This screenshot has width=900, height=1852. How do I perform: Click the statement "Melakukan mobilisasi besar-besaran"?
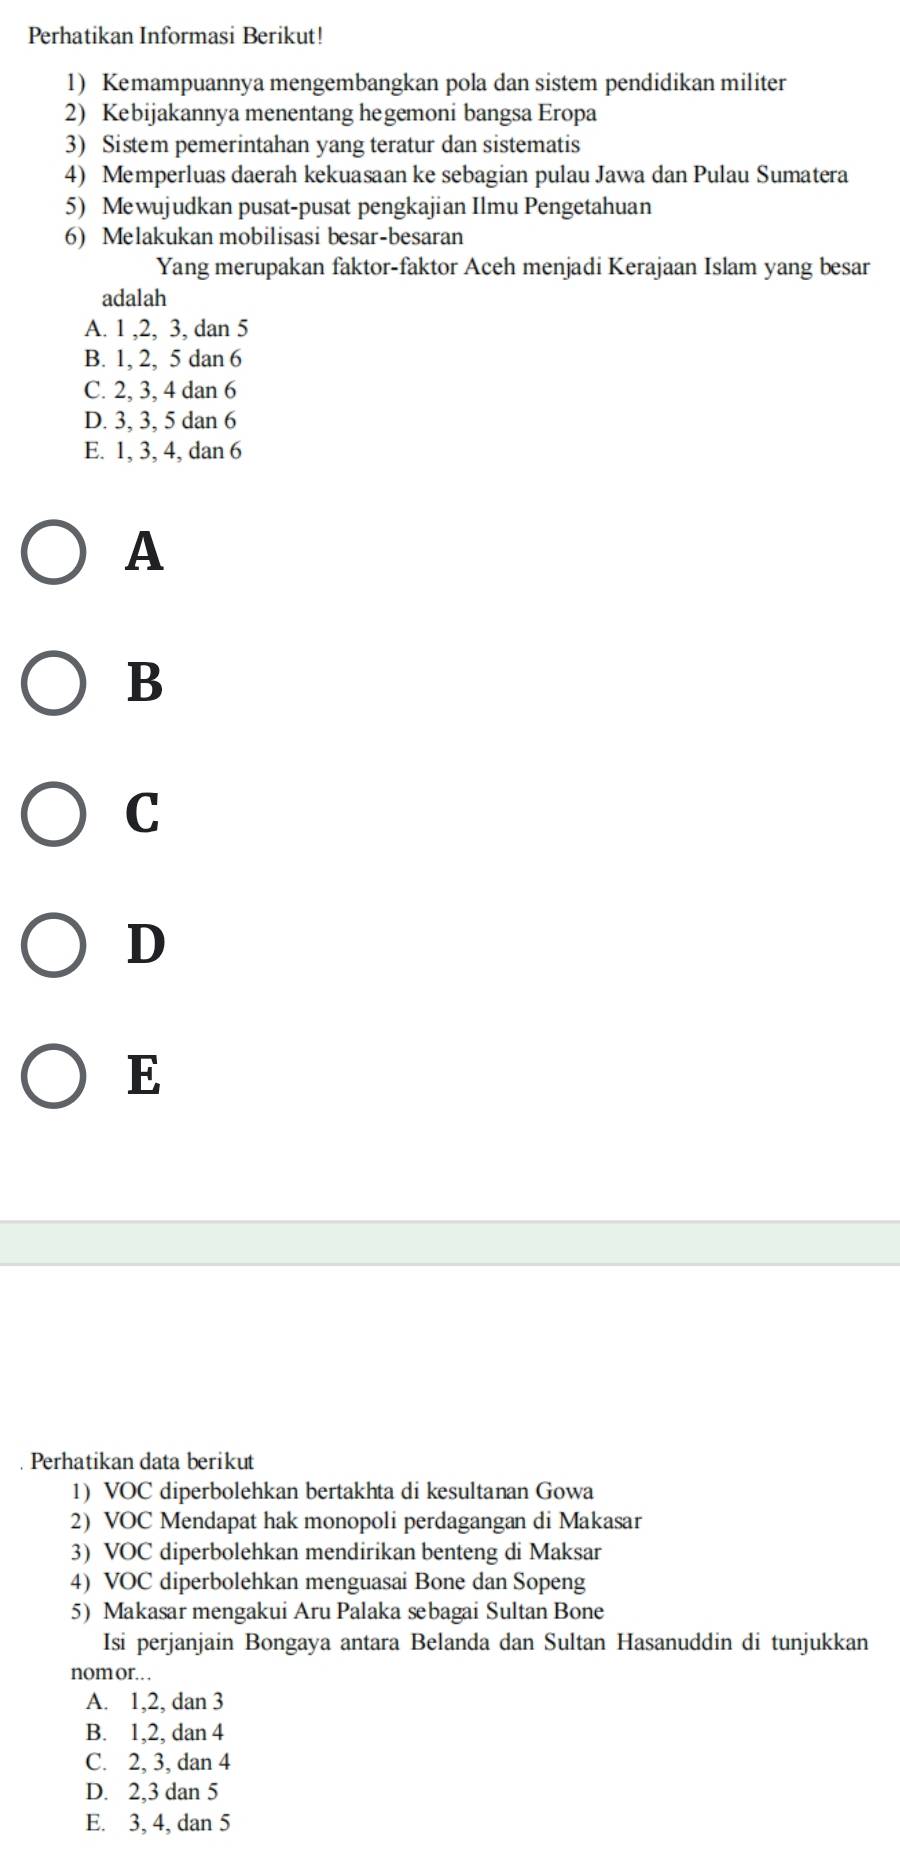(x=283, y=237)
